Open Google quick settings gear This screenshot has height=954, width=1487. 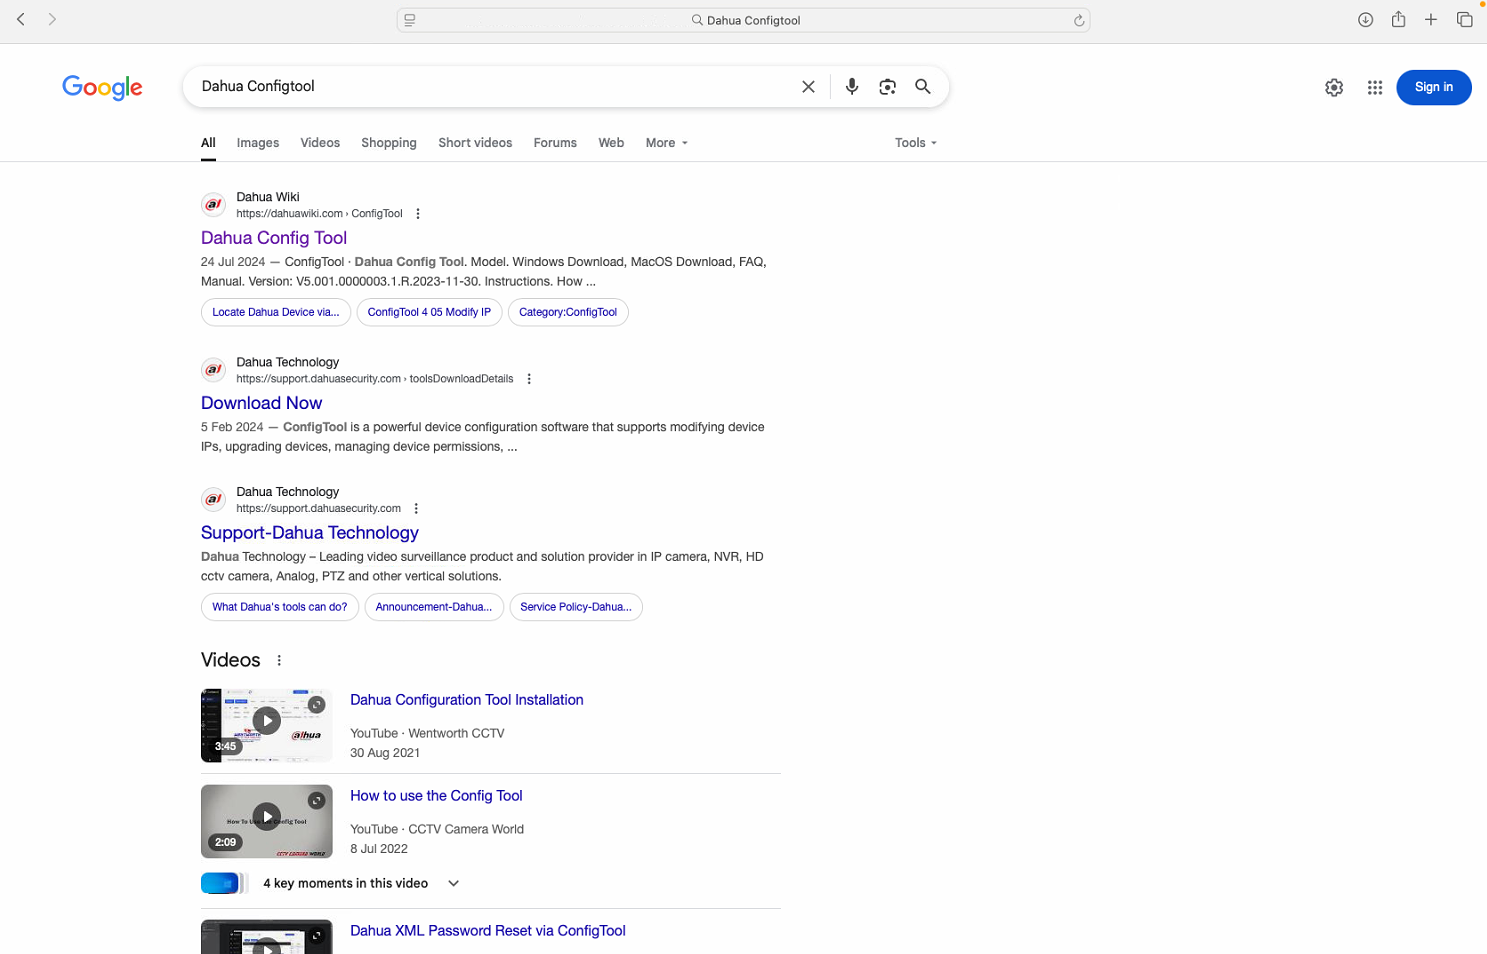click(x=1333, y=88)
